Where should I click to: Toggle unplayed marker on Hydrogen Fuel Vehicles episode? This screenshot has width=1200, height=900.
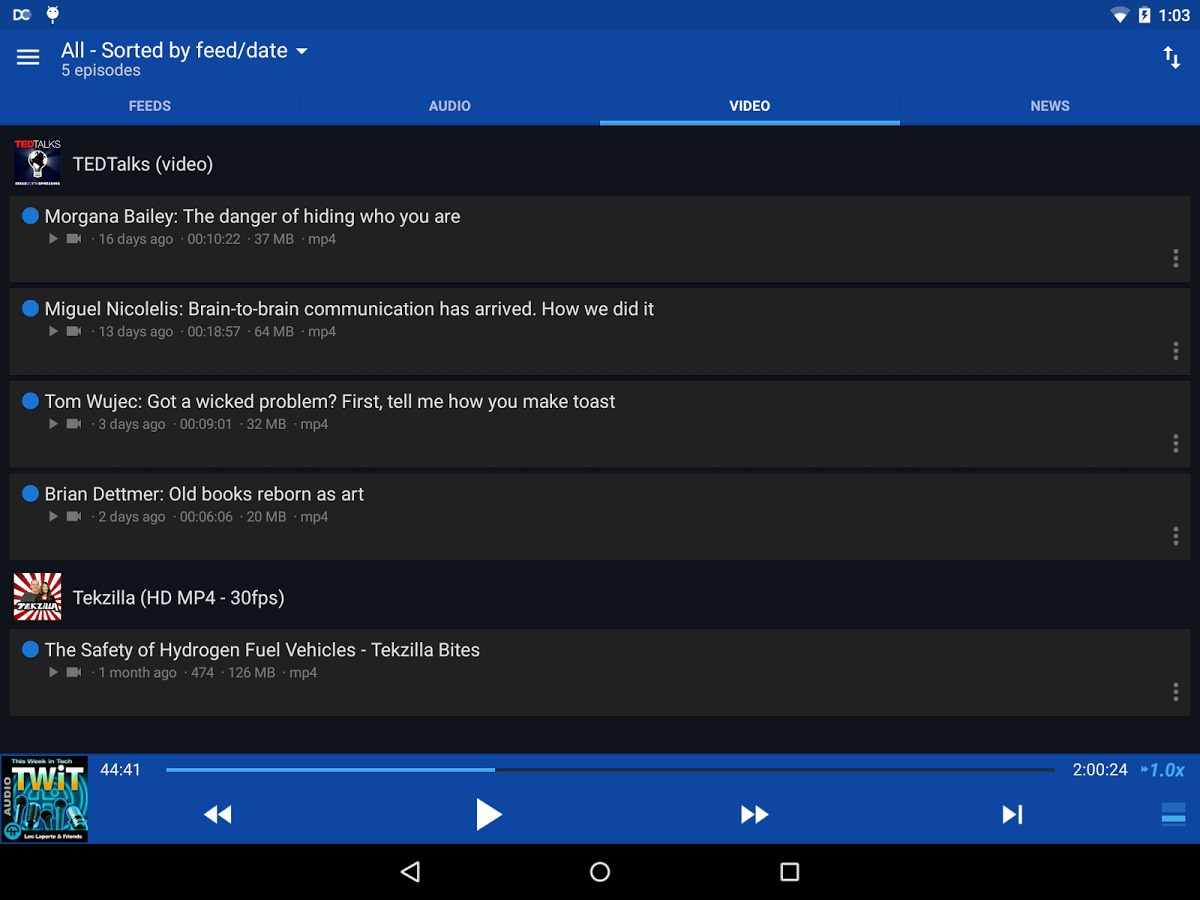coord(30,650)
